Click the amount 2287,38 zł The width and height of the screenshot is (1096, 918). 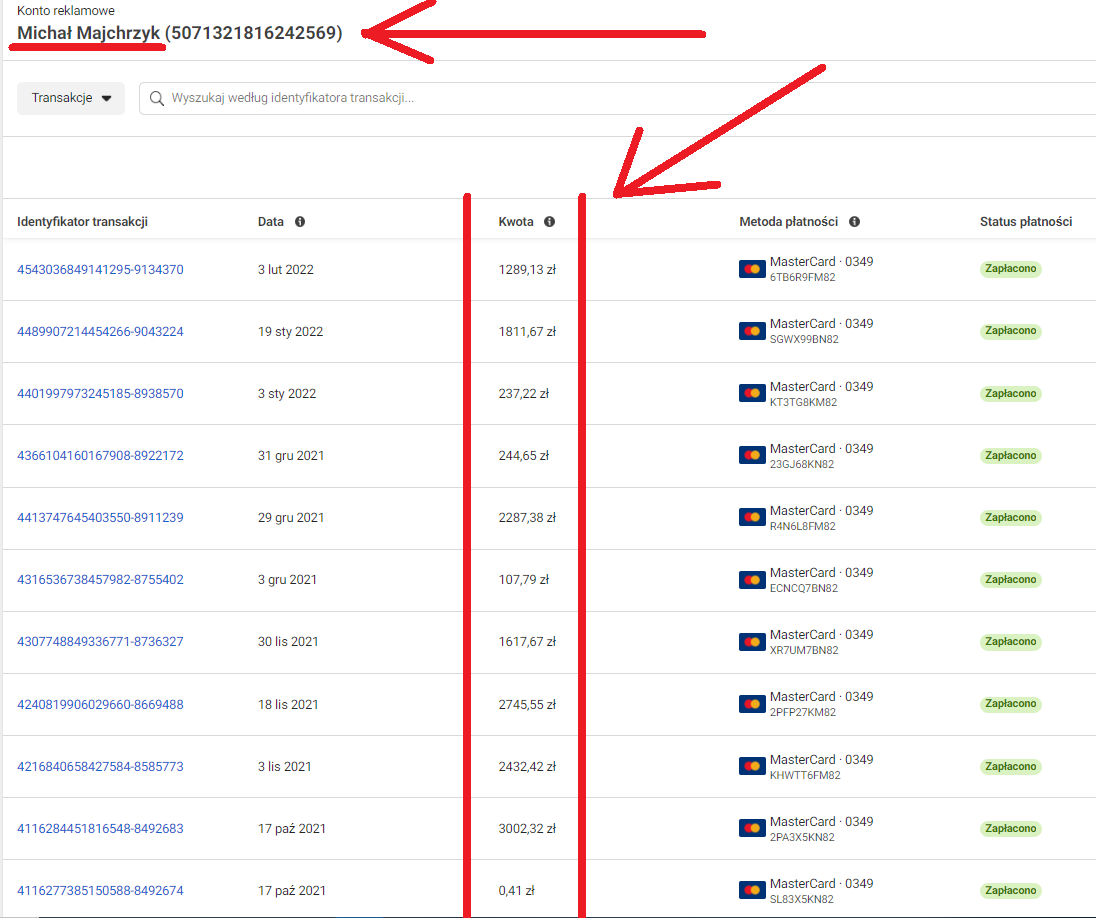527,517
